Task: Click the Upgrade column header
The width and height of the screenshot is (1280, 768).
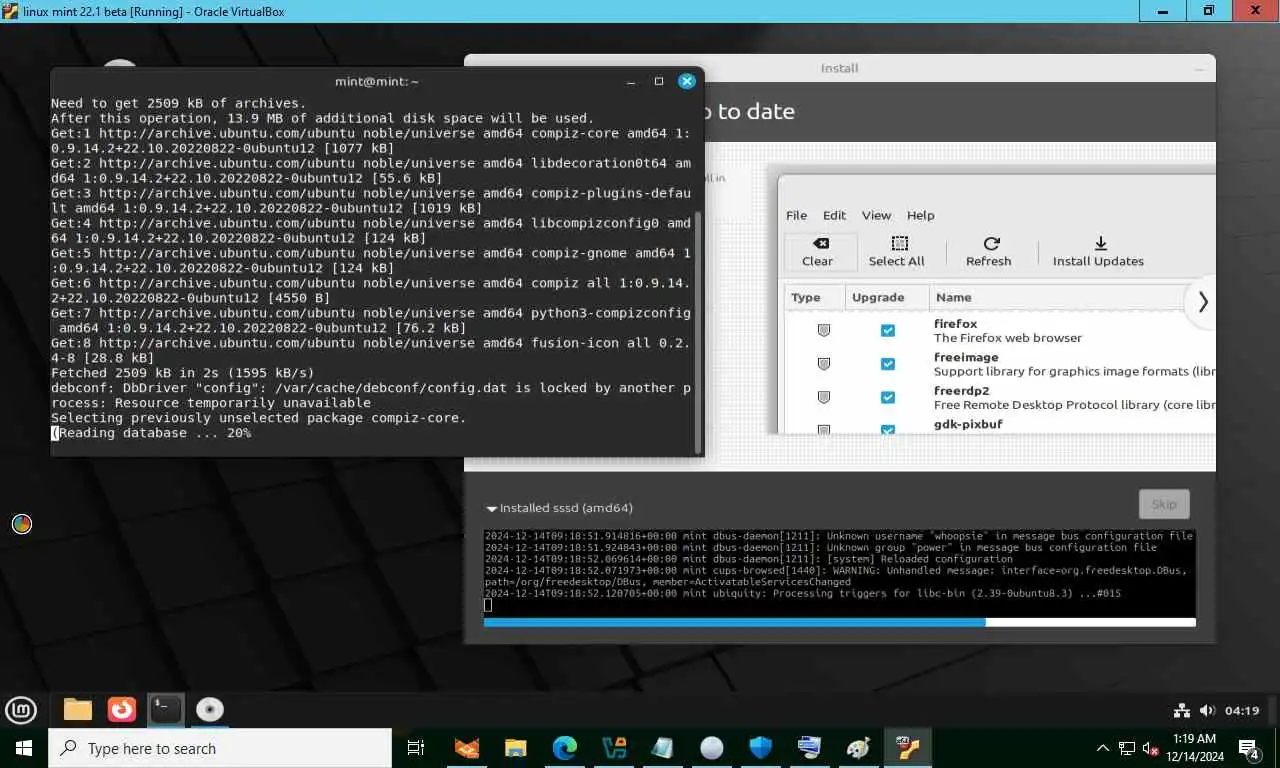Action: (x=885, y=297)
